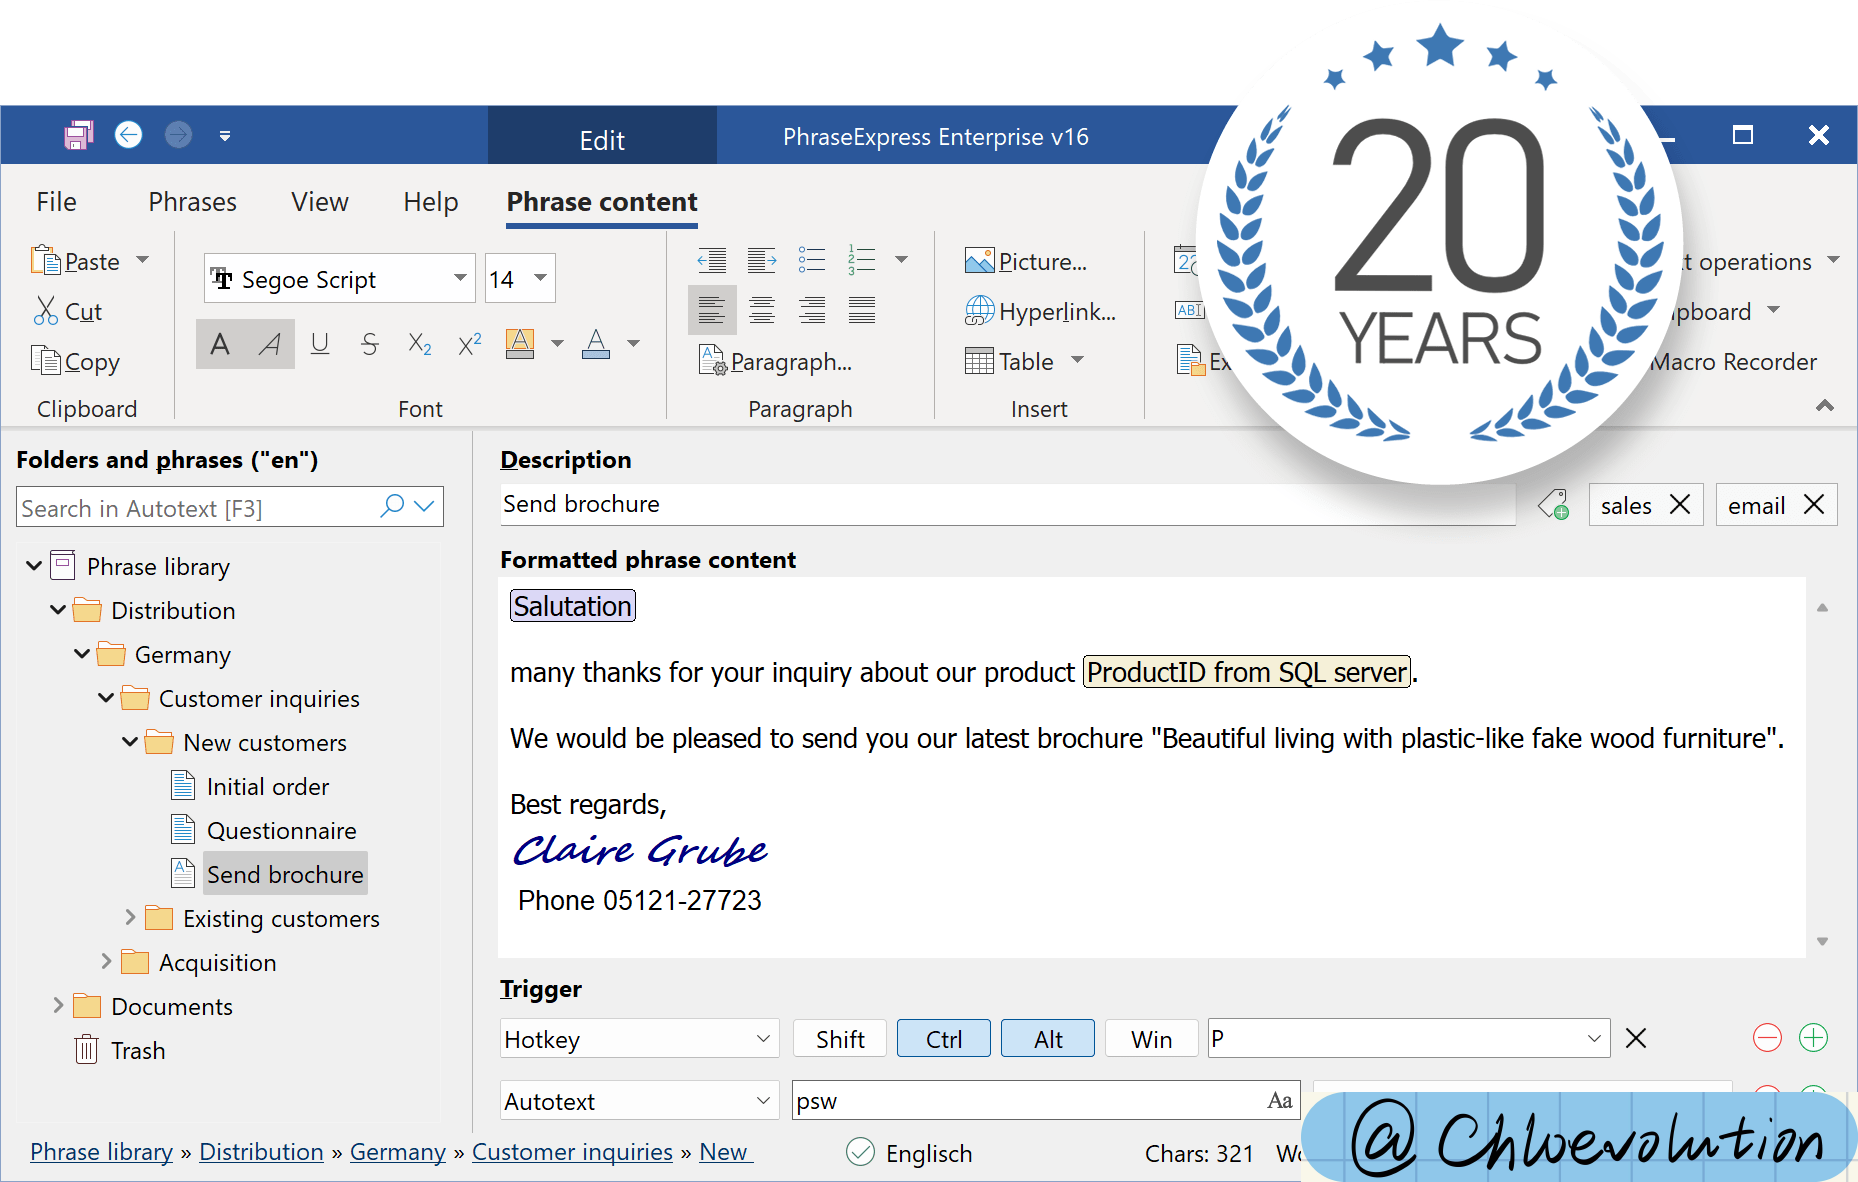Open font color dropdown arrow
1858x1182 pixels.
pyautogui.click(x=633, y=344)
